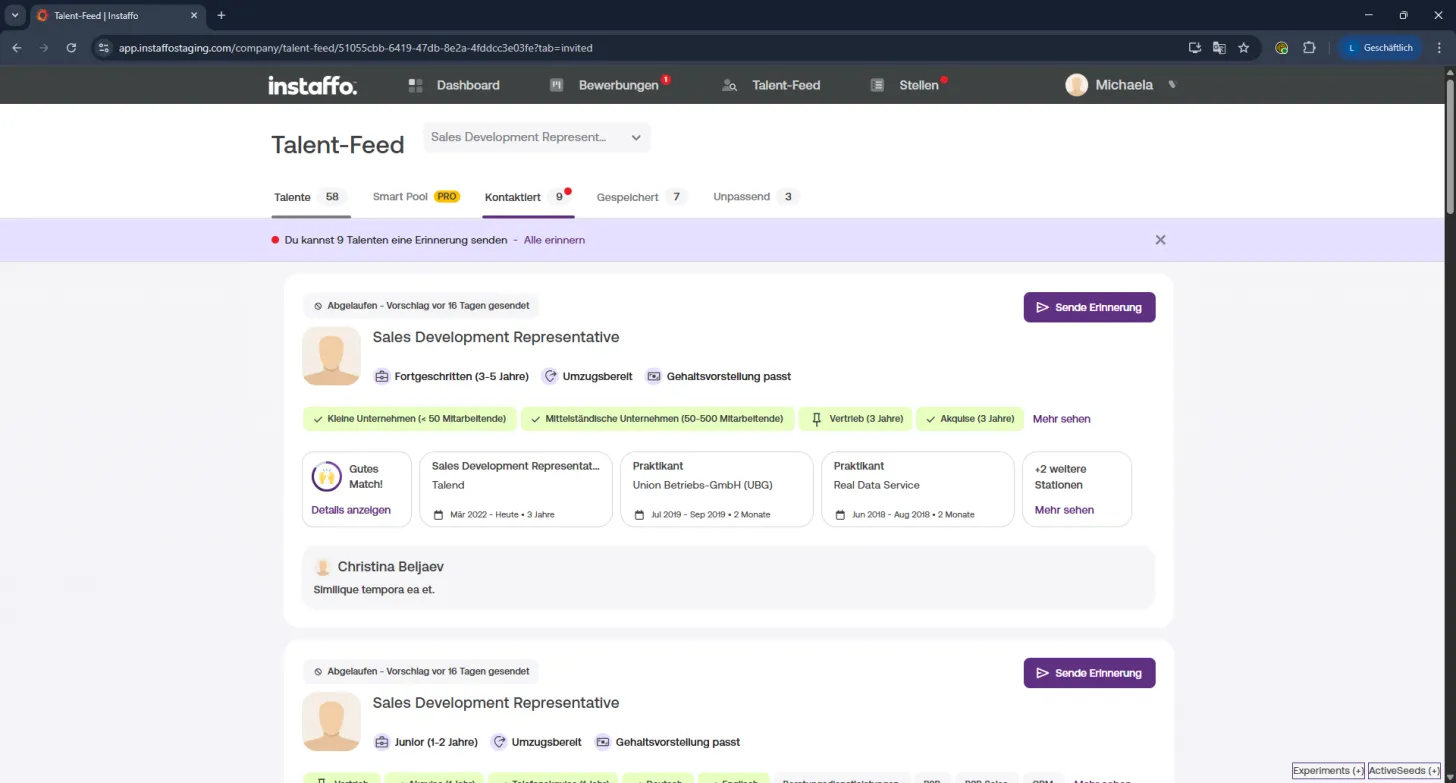Click the Alle erinnern link

pos(554,240)
